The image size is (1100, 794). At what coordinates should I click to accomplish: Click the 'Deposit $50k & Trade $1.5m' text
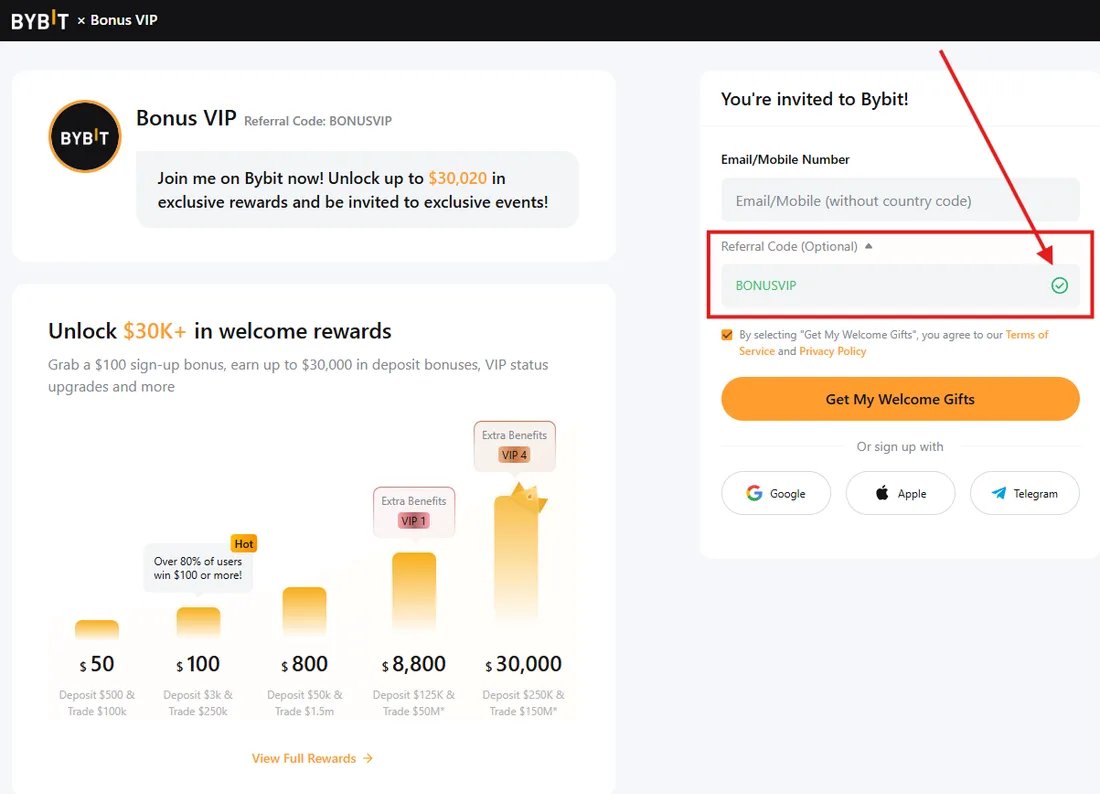pyautogui.click(x=304, y=703)
